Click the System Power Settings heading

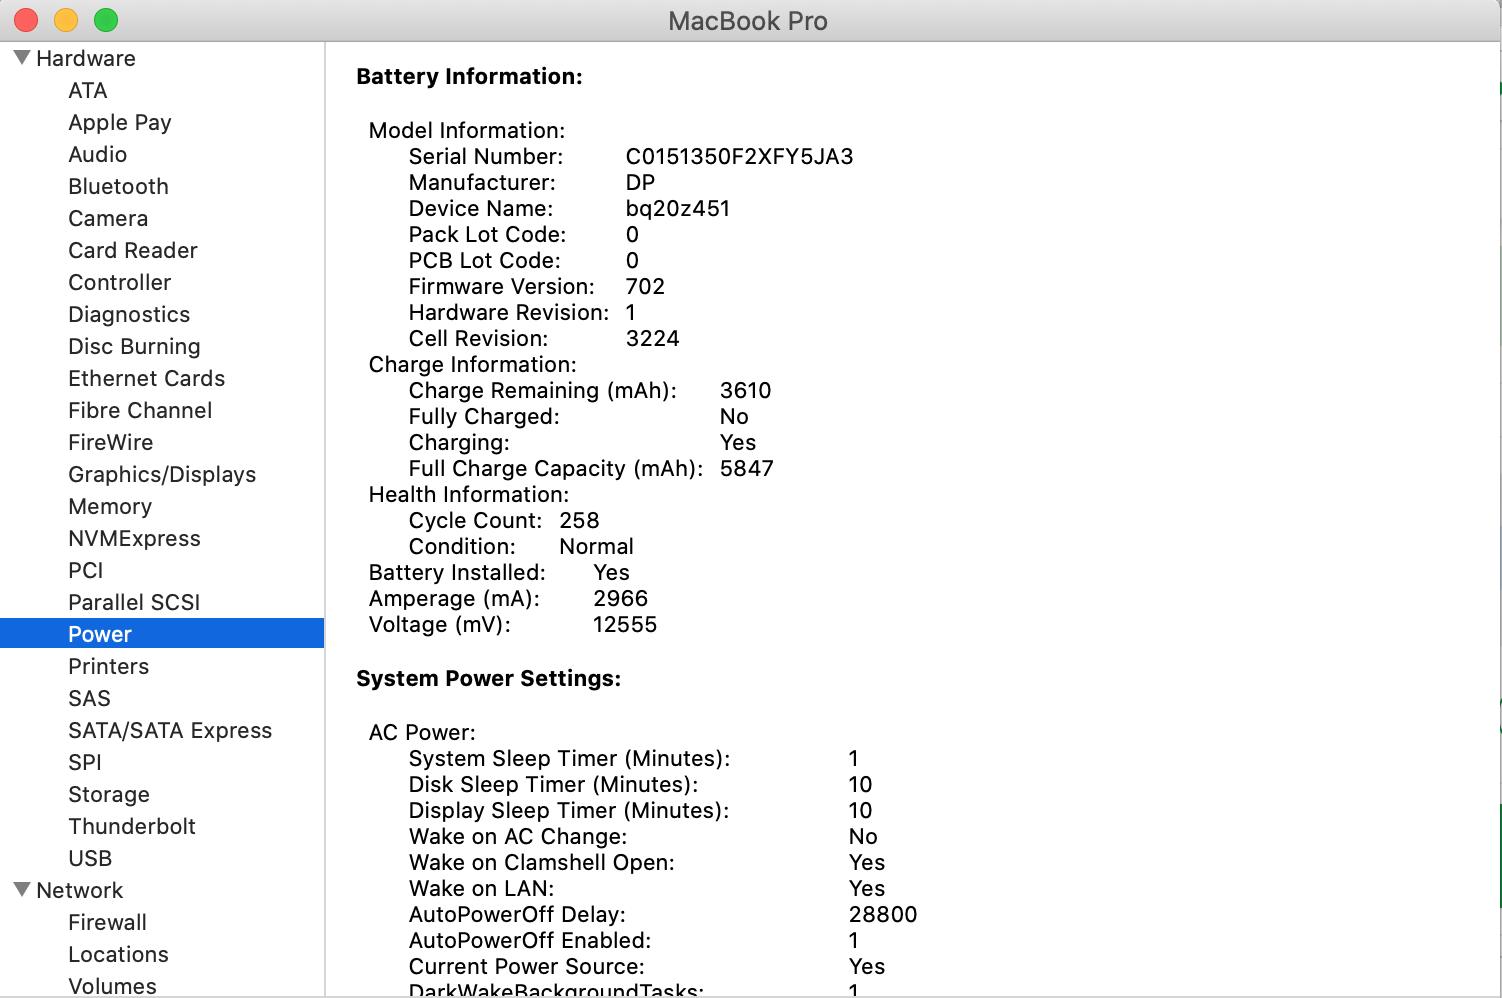pos(489,678)
